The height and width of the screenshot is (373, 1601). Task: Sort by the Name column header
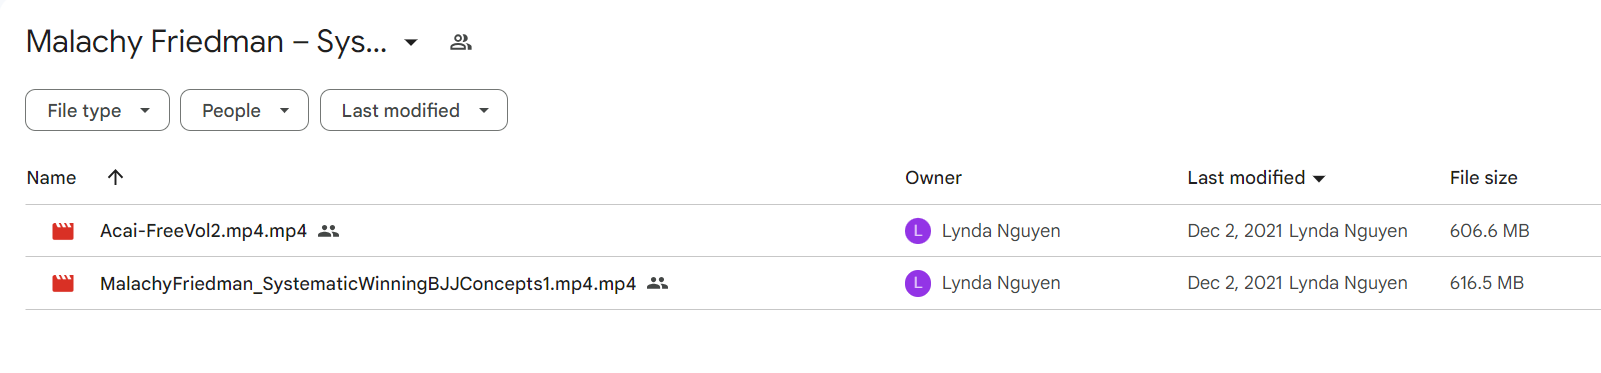(x=51, y=178)
